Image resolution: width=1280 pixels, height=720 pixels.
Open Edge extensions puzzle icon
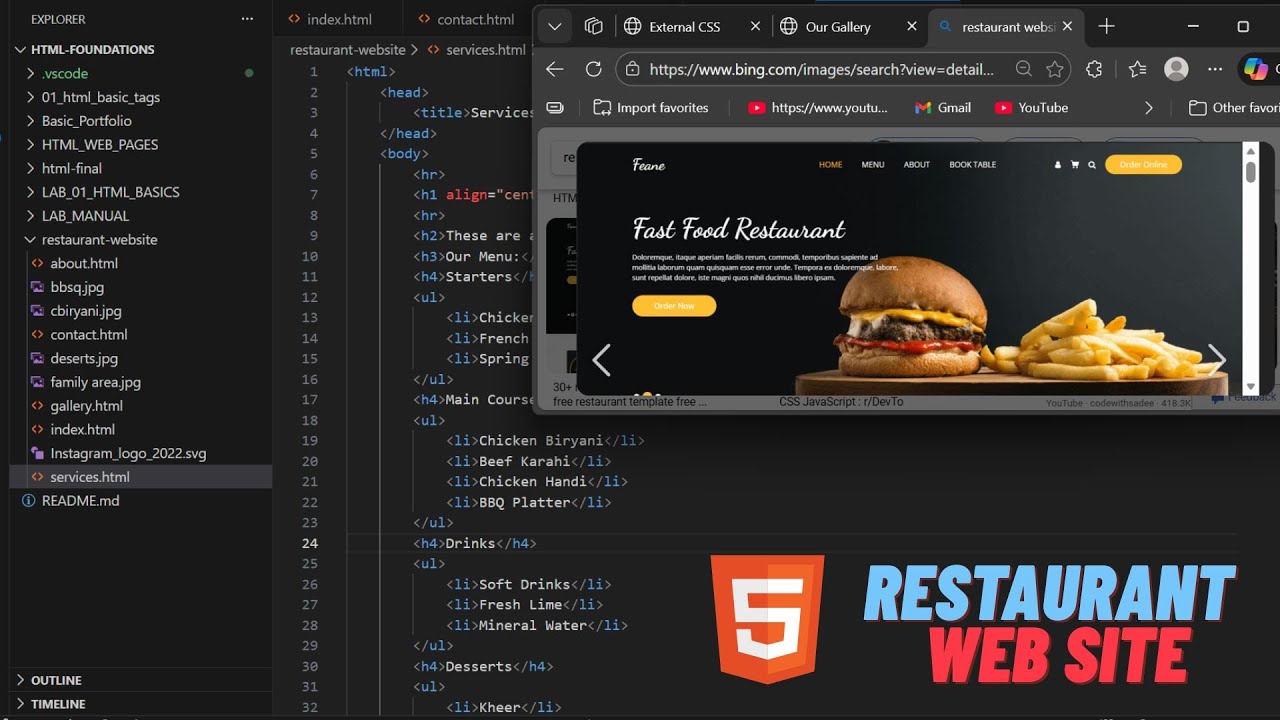pos(1094,69)
